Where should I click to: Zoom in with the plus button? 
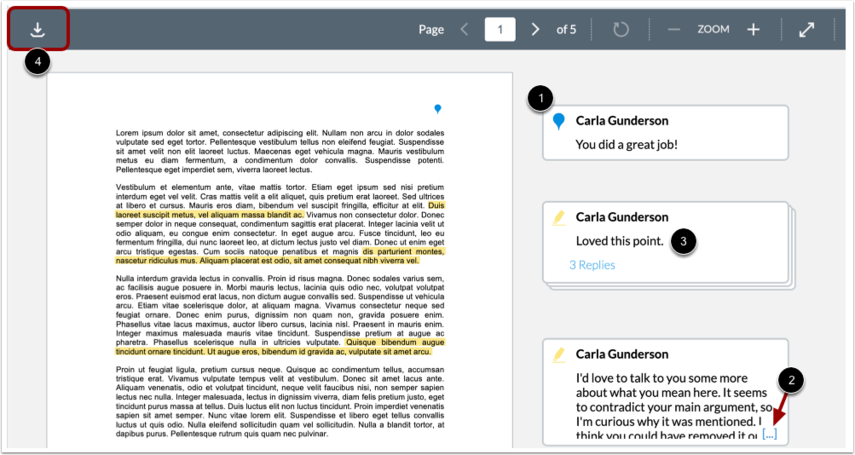click(753, 29)
